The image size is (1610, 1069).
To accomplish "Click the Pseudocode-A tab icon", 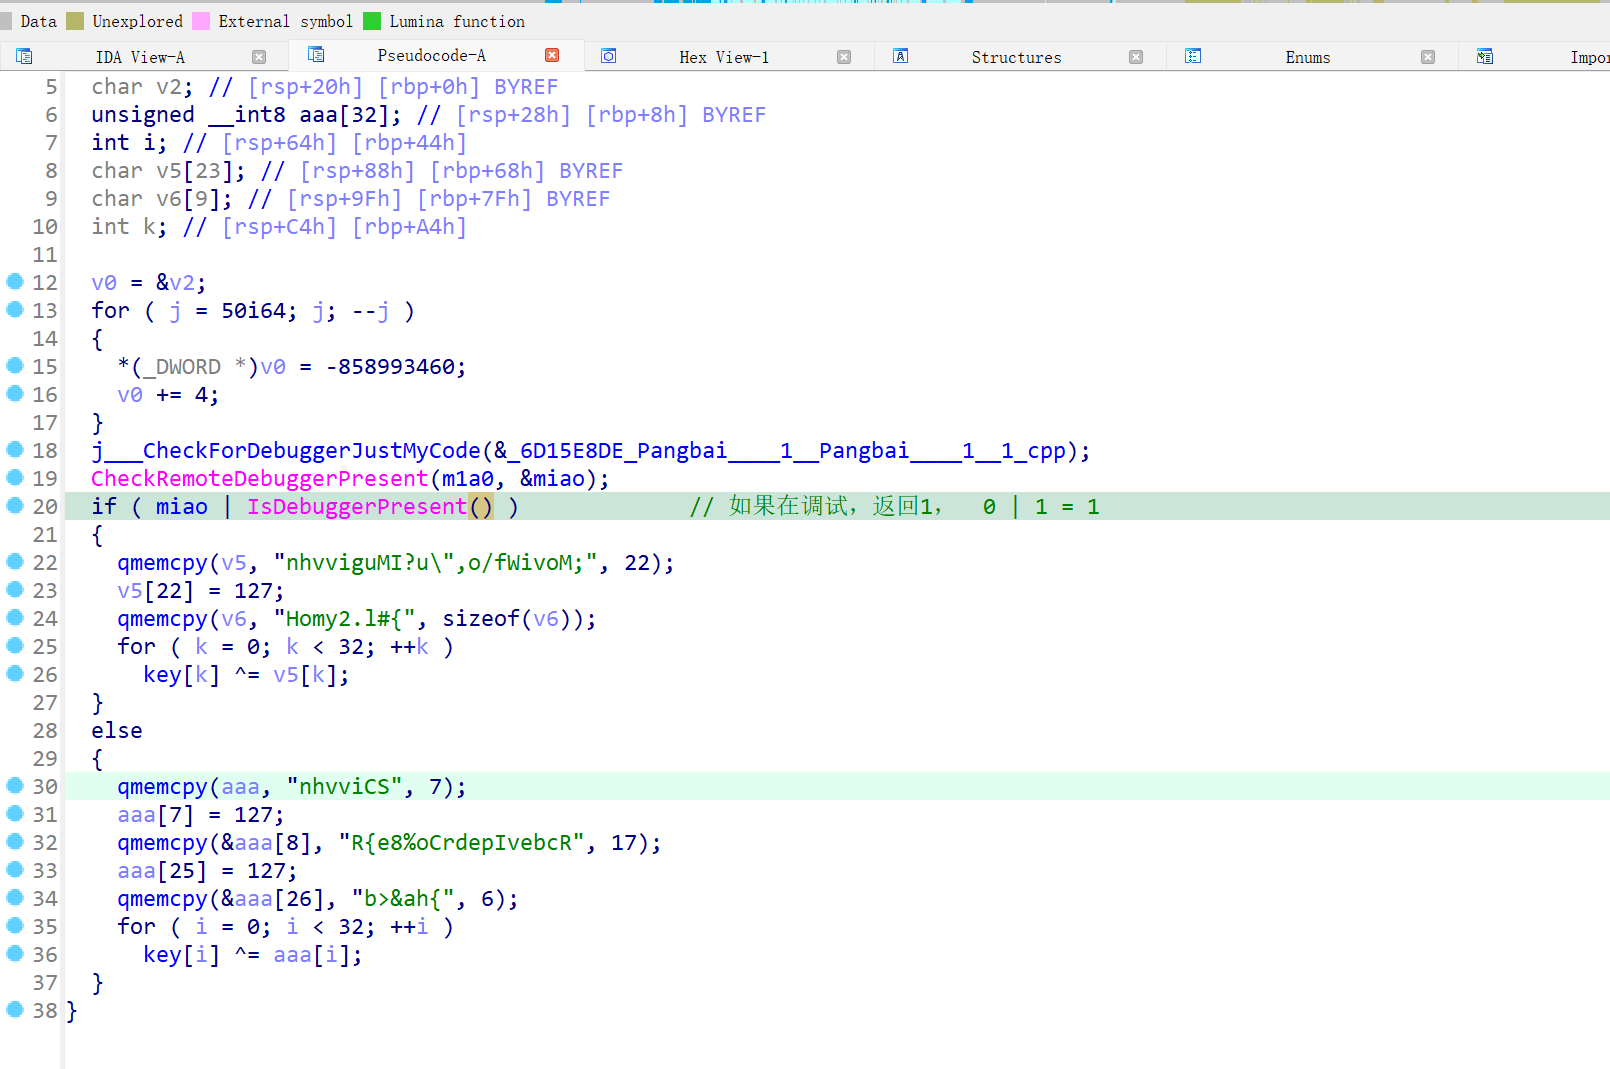I will [x=316, y=55].
